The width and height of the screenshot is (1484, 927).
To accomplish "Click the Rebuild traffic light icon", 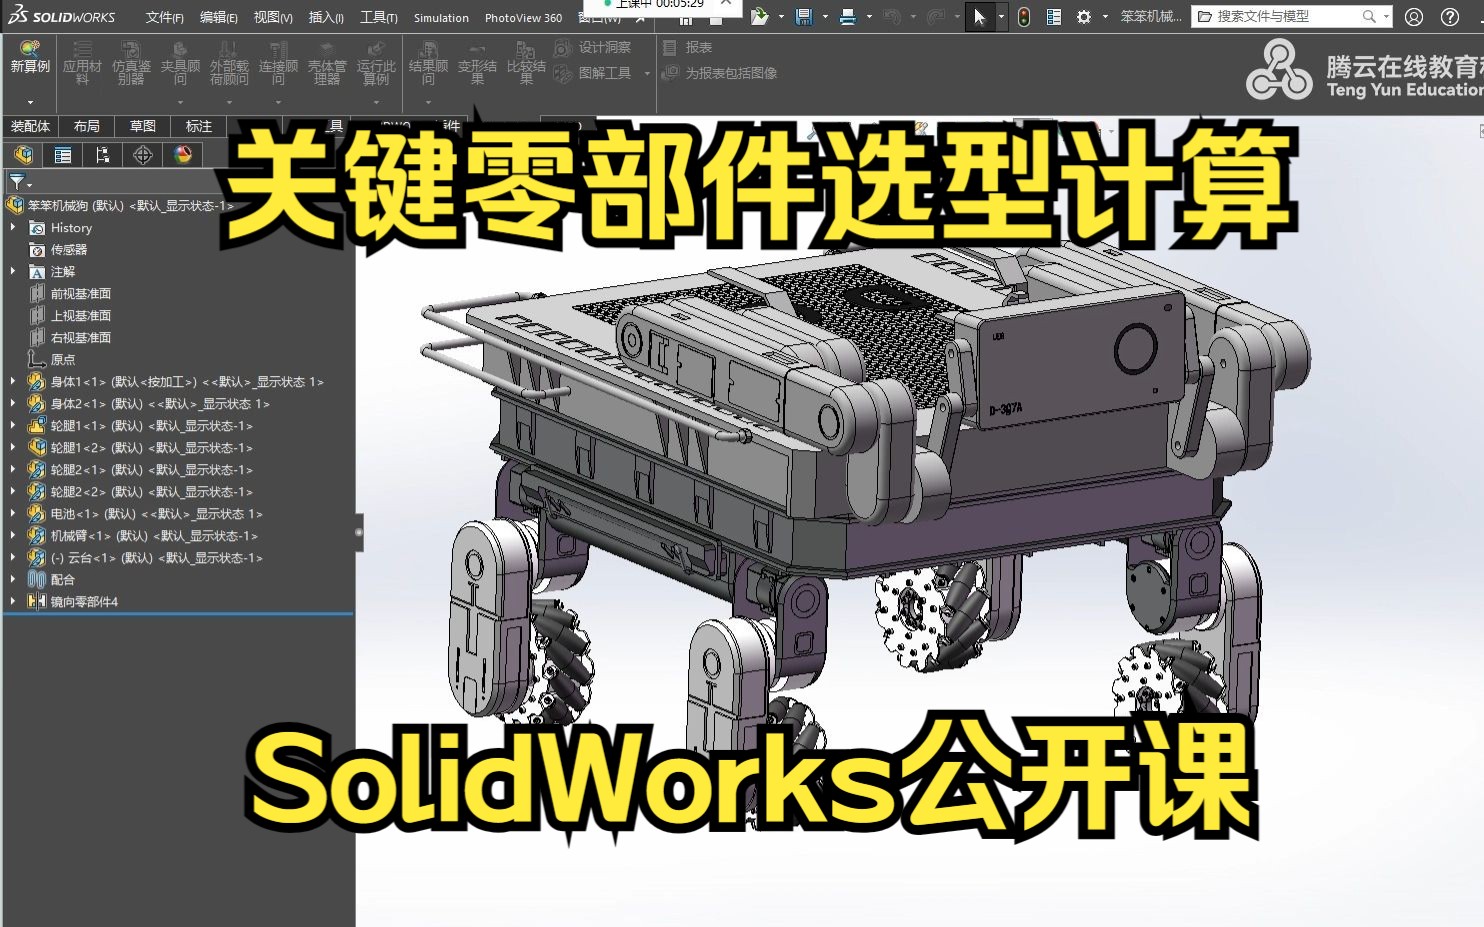I will [1024, 16].
